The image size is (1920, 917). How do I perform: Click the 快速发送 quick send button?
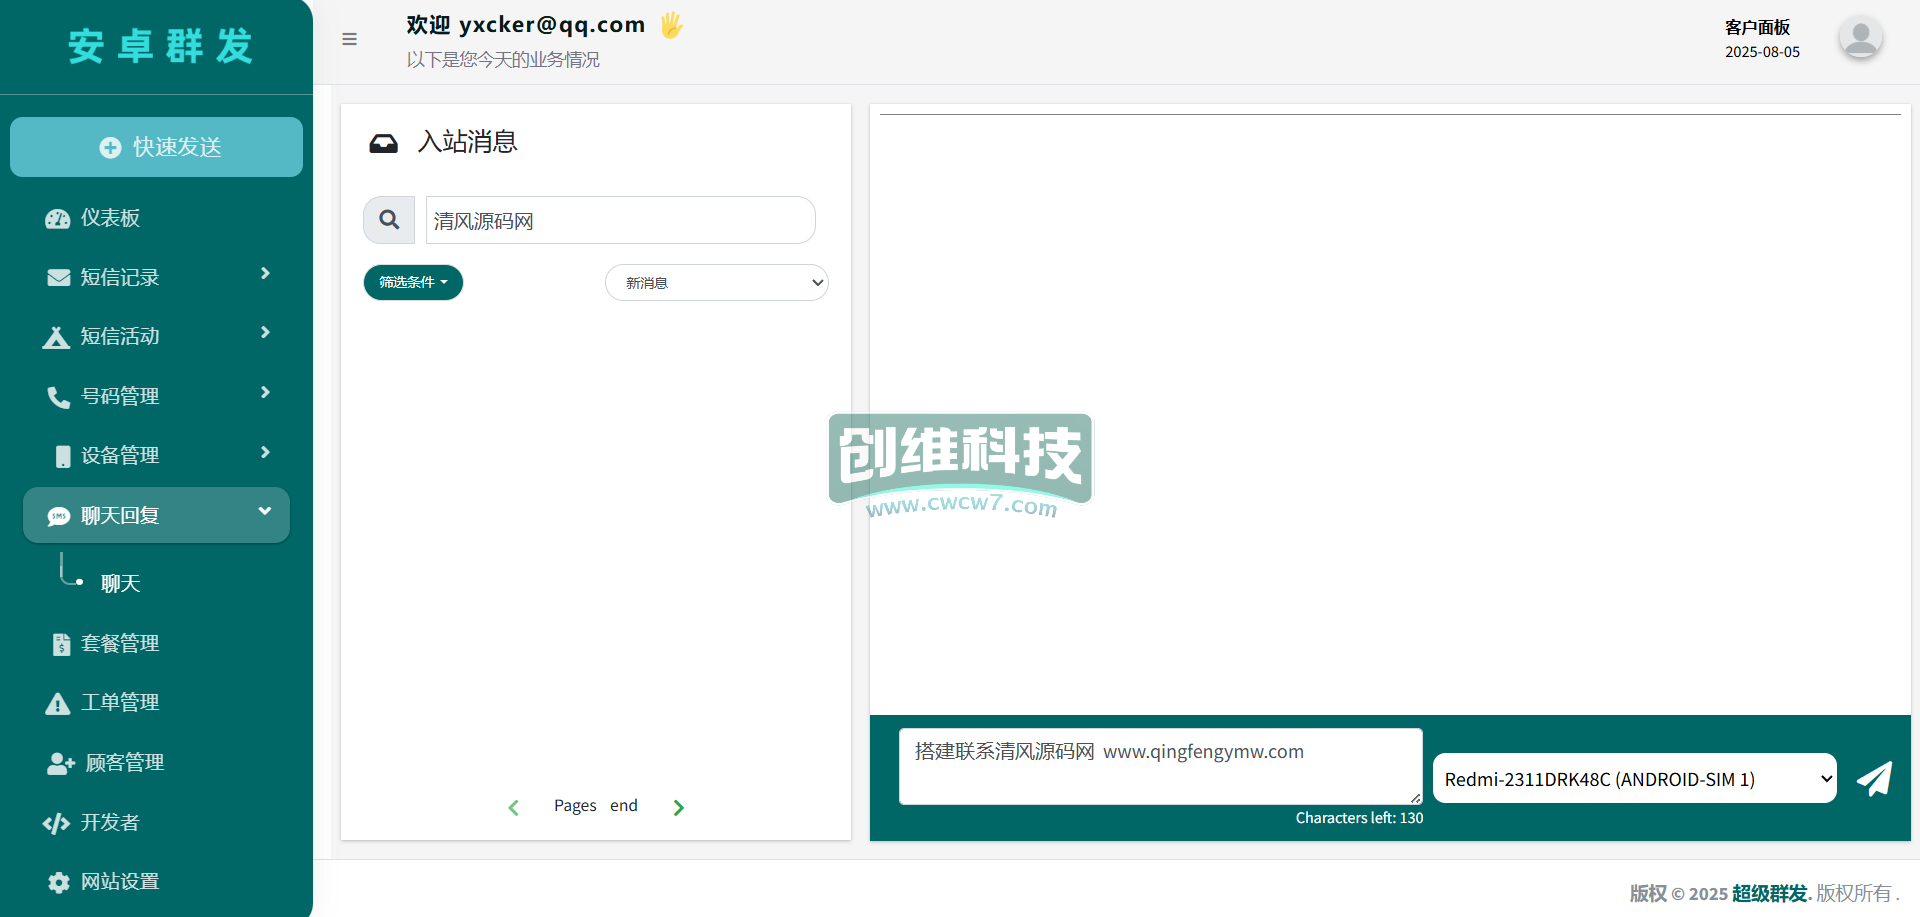click(156, 147)
